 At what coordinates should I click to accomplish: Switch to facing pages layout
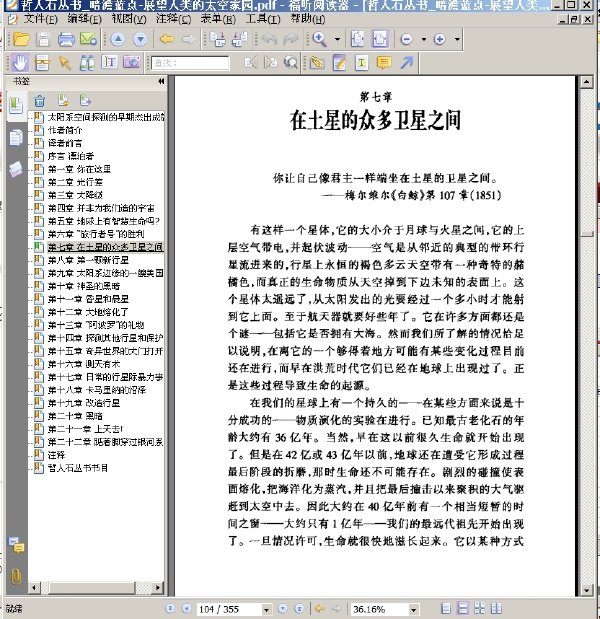(496, 608)
